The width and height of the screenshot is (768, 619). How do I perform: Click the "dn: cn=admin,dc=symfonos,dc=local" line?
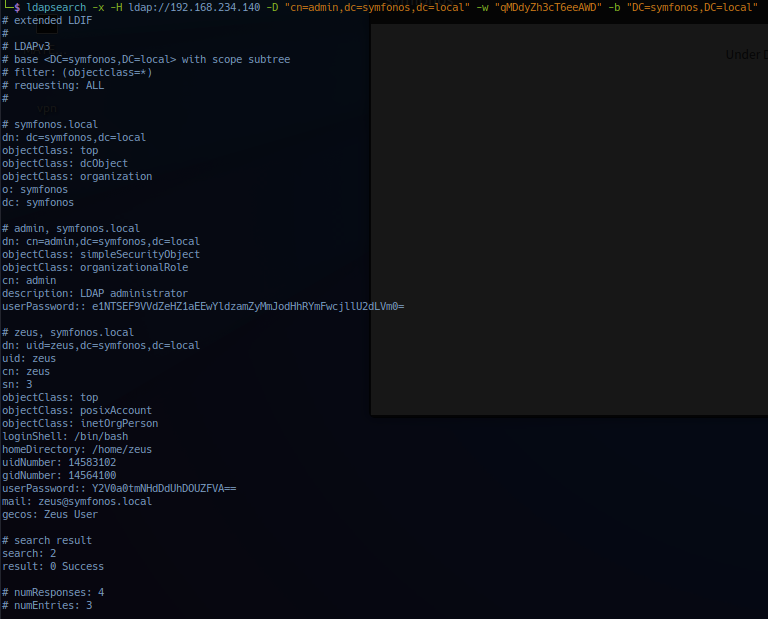(101, 241)
